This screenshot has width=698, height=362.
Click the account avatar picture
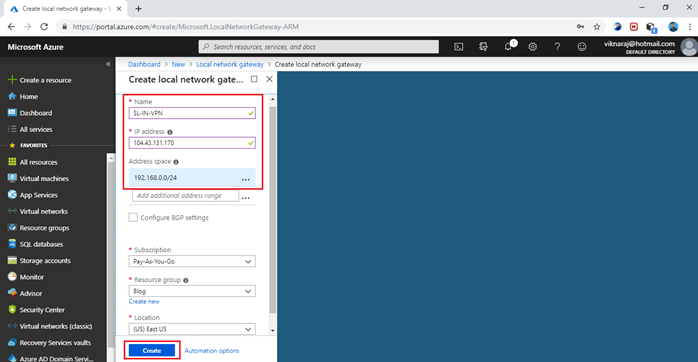coord(690,47)
